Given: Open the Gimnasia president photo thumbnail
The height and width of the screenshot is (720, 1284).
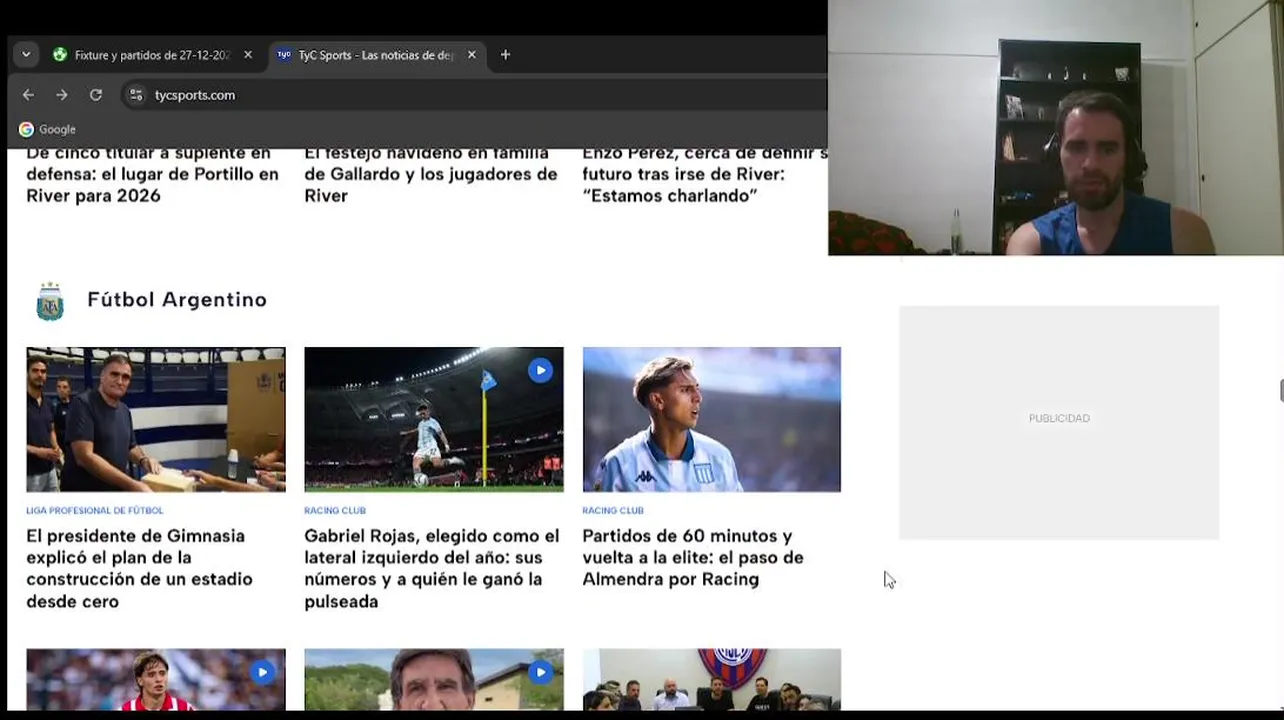Looking at the screenshot, I should point(156,419).
